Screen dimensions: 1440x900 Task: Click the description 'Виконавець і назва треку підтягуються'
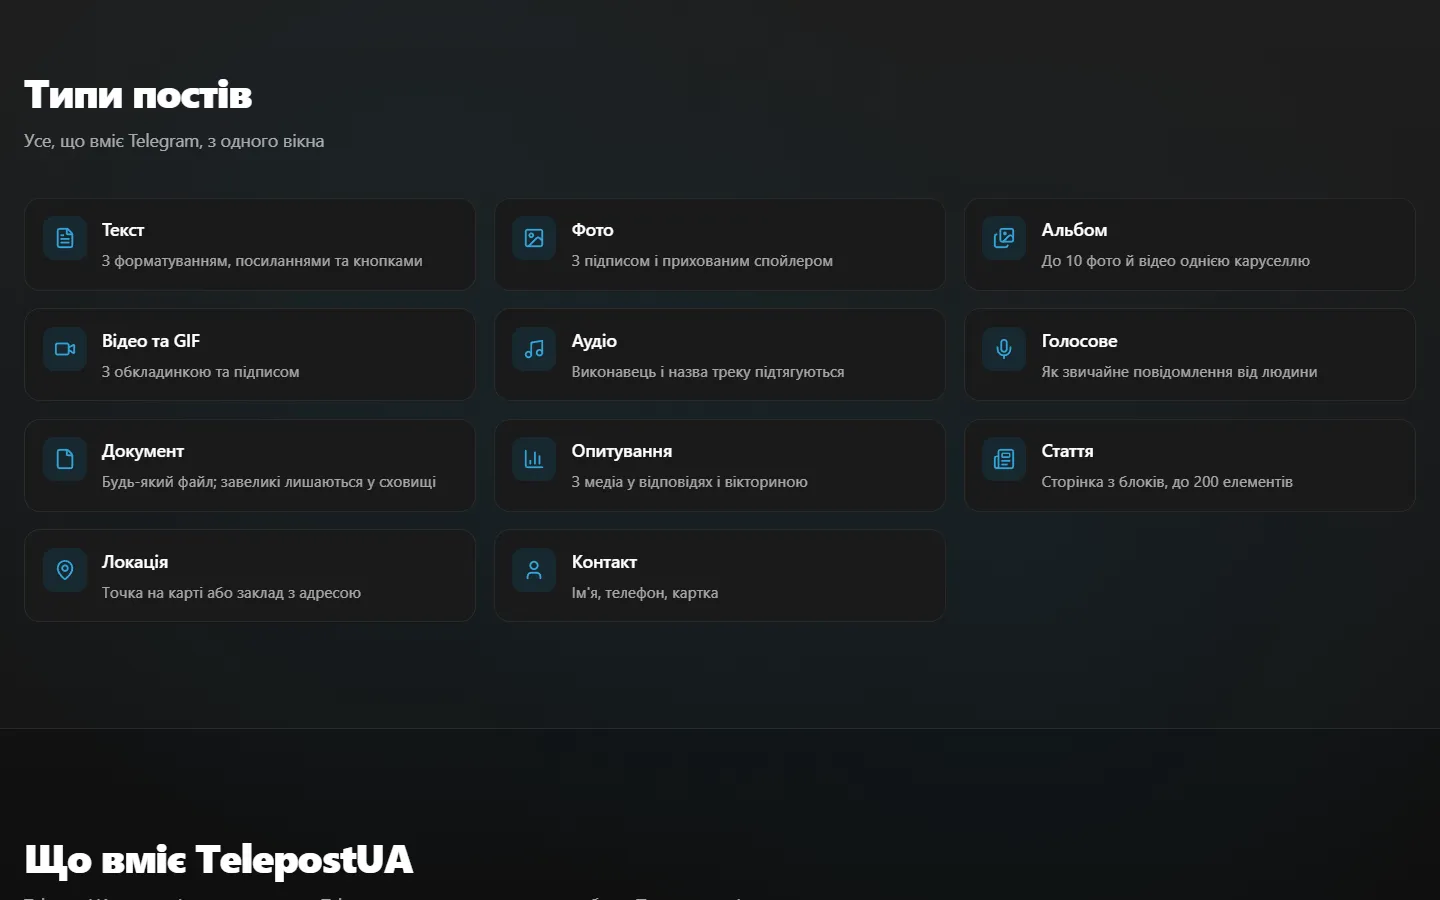pos(708,372)
